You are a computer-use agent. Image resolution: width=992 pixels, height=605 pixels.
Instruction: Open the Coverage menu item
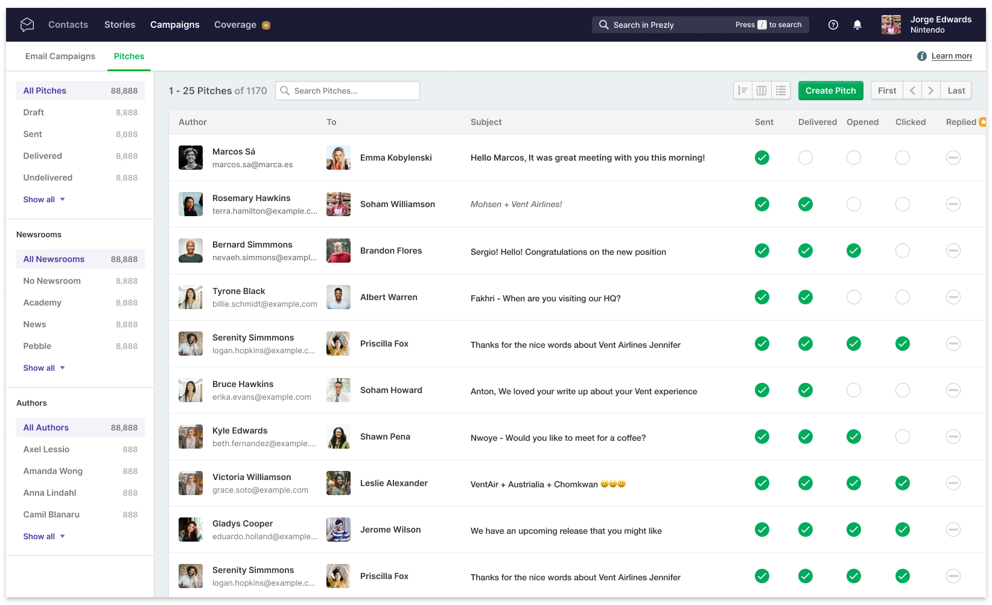point(235,25)
